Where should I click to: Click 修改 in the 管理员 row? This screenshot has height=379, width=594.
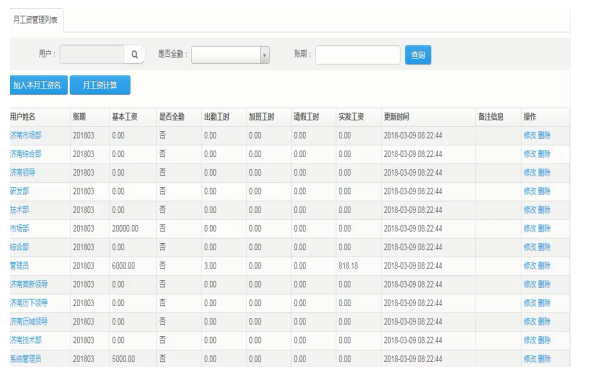pyautogui.click(x=530, y=266)
